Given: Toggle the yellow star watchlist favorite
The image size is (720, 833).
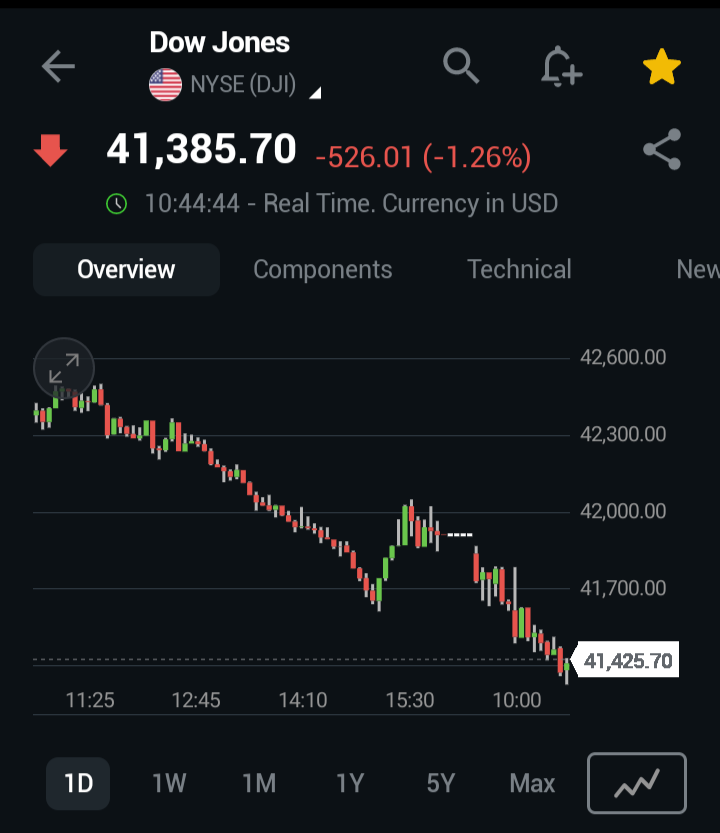Looking at the screenshot, I should click(x=662, y=67).
